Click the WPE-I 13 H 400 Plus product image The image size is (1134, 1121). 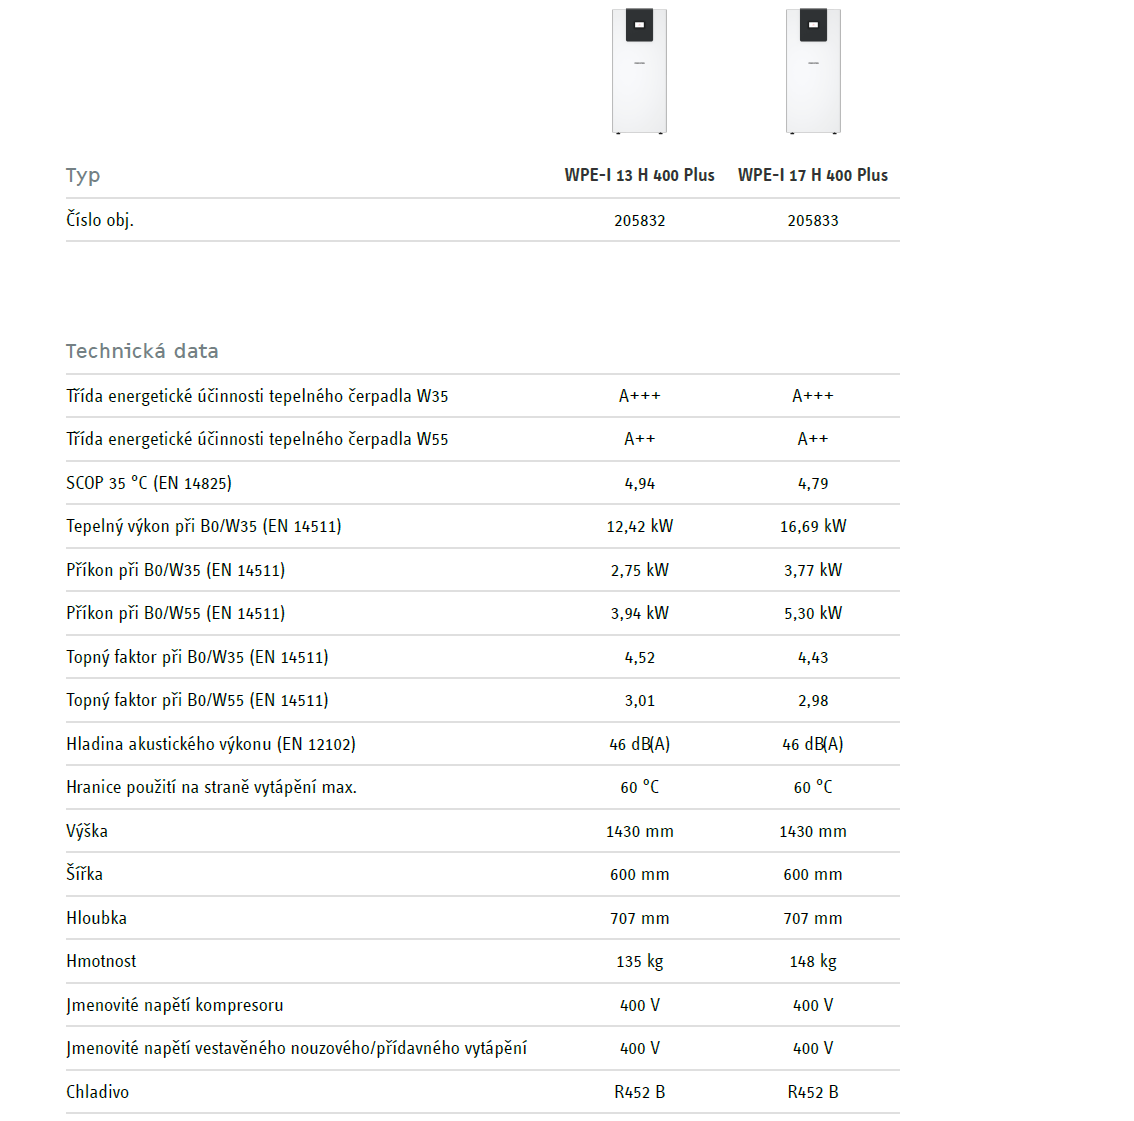pyautogui.click(x=639, y=71)
